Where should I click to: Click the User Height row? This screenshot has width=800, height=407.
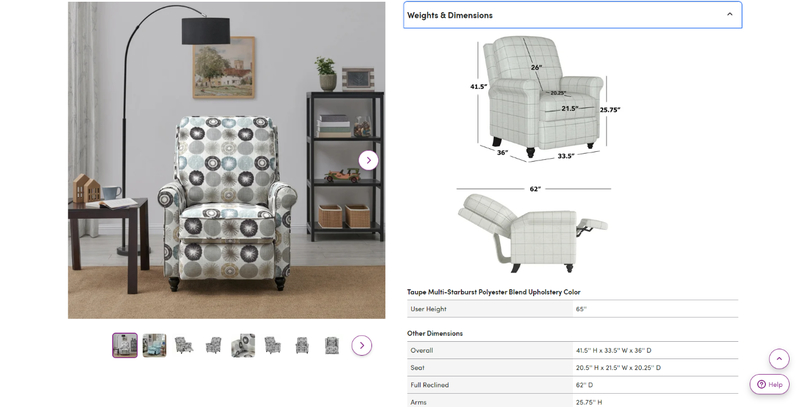(572, 309)
